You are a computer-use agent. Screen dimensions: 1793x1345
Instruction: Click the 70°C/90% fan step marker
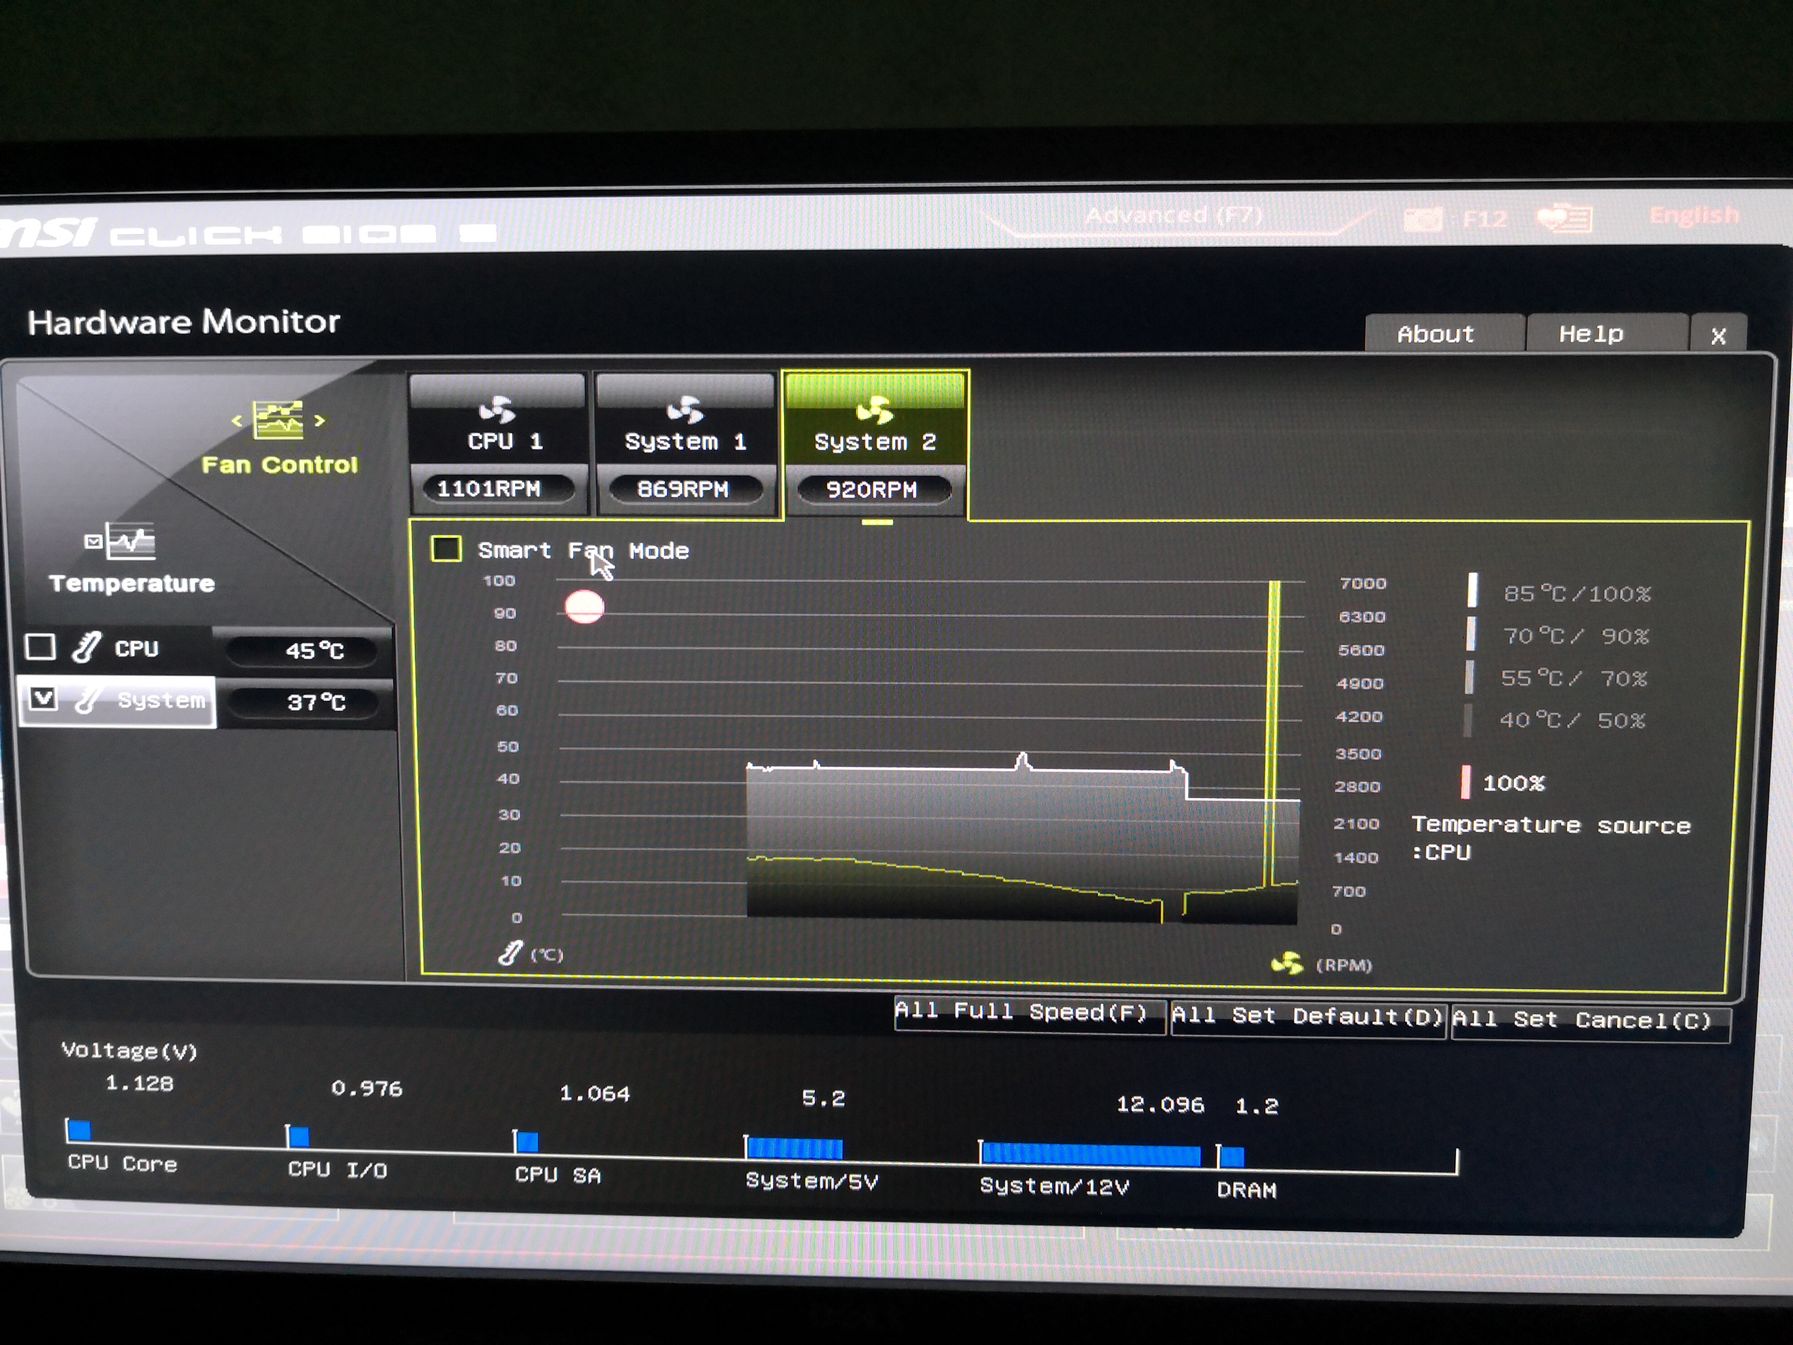(1471, 633)
